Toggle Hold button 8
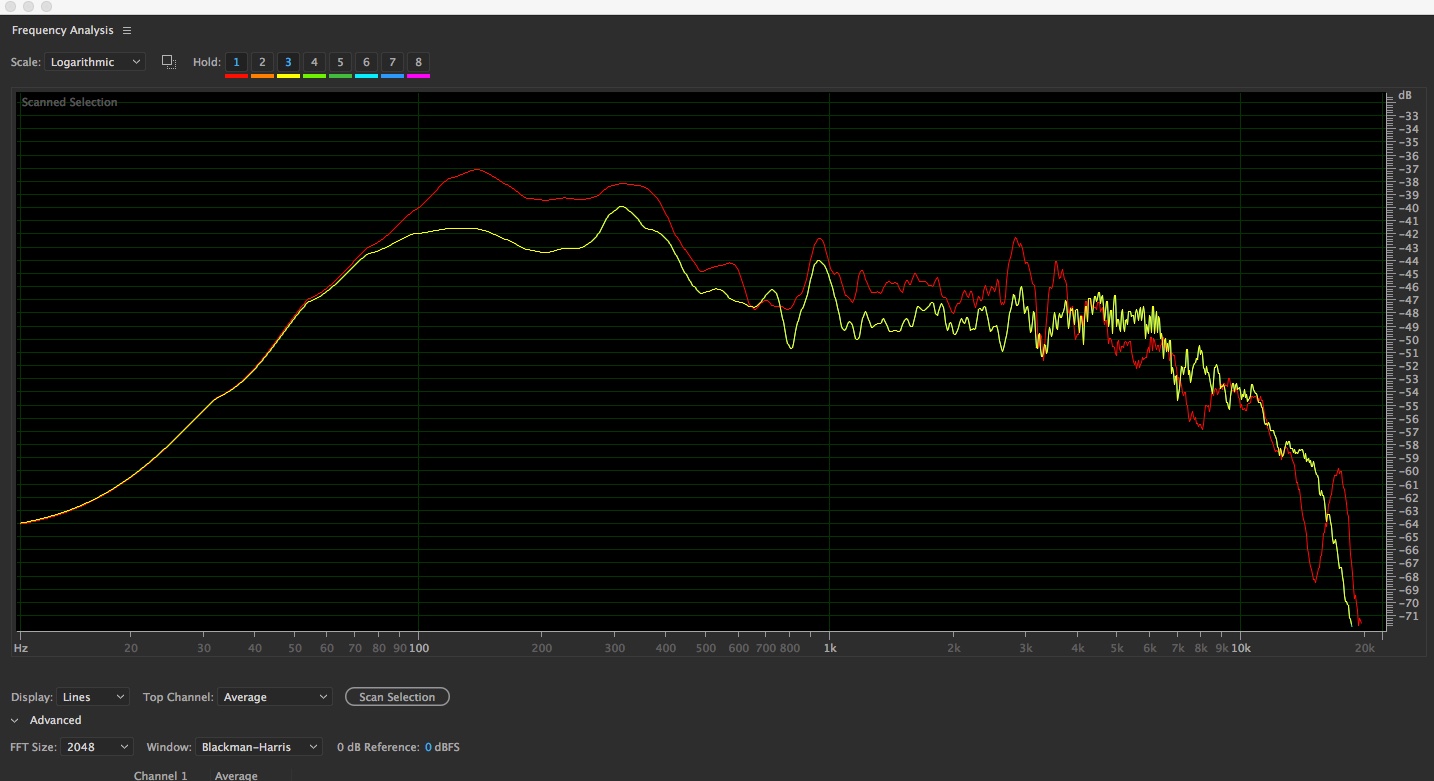Viewport: 1434px width, 781px height. [418, 62]
